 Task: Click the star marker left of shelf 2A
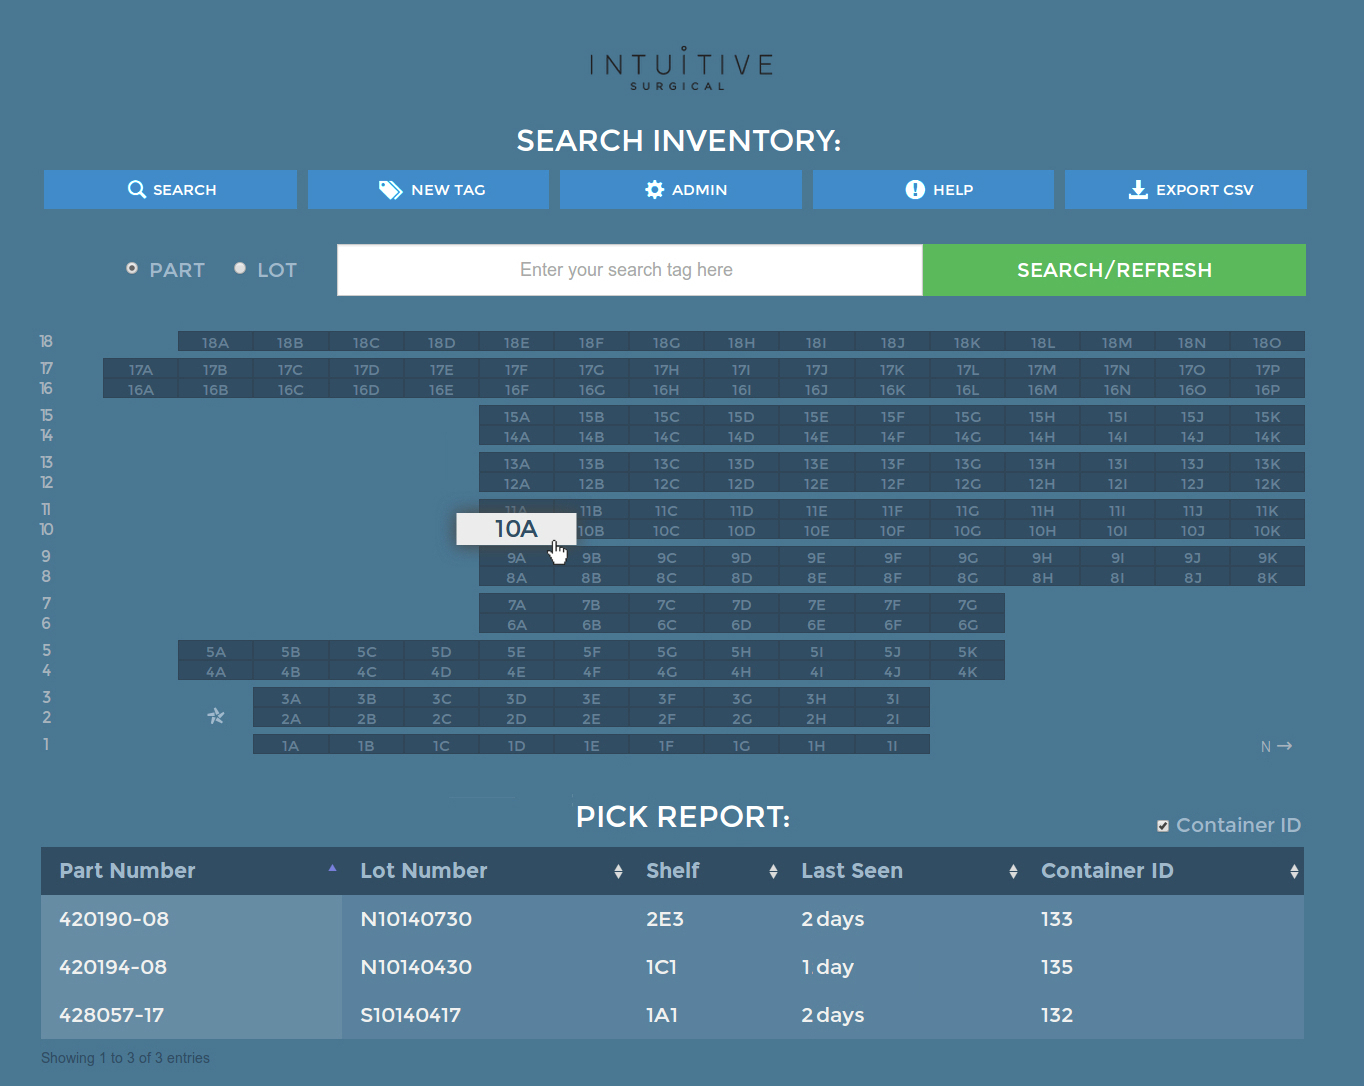pyautogui.click(x=216, y=716)
